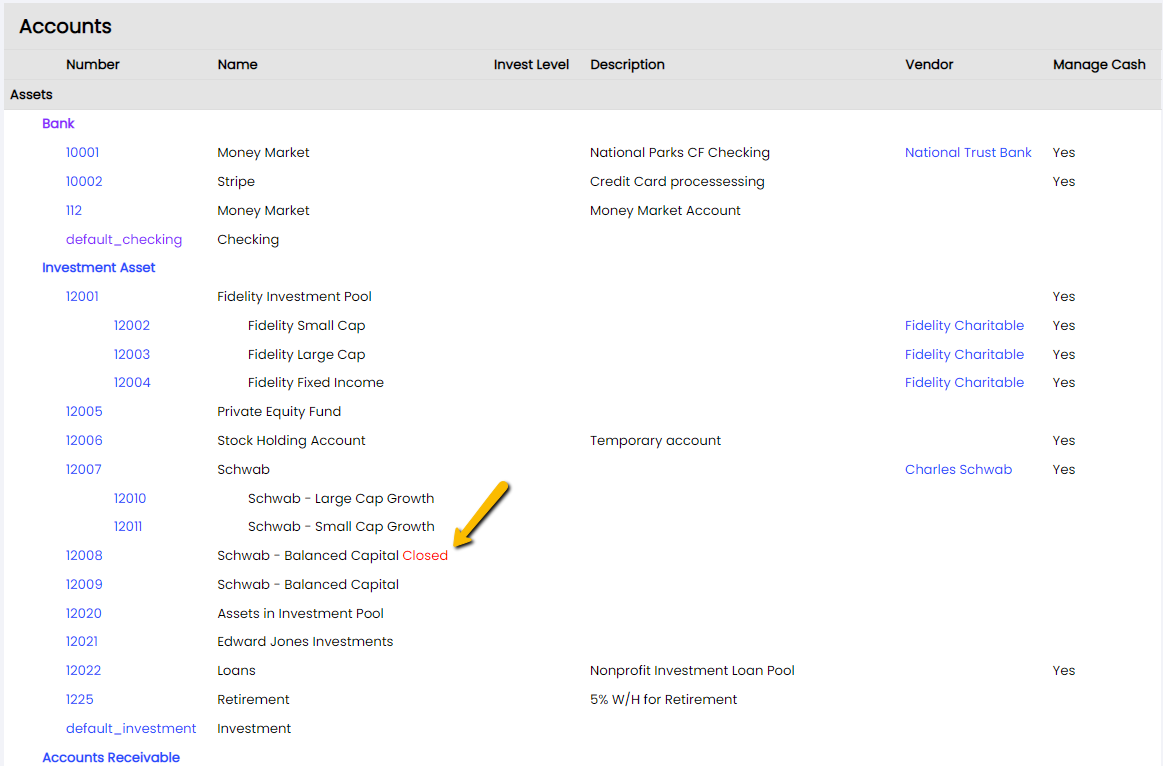Click the Accounts page title
Screen dimensions: 1163x766
[65, 26]
